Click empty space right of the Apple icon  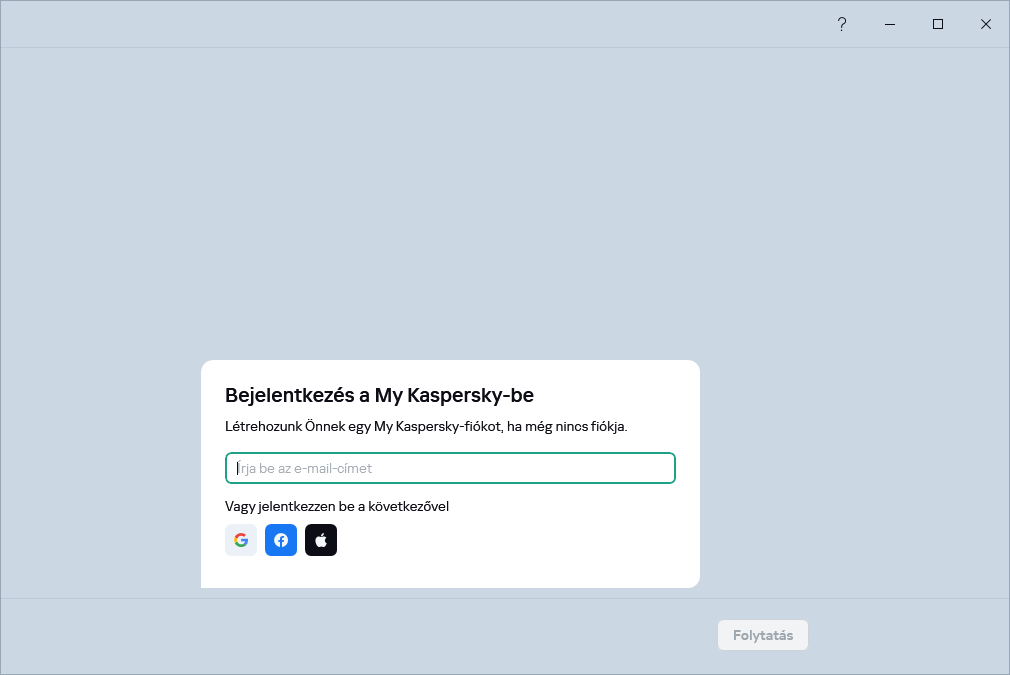500,540
